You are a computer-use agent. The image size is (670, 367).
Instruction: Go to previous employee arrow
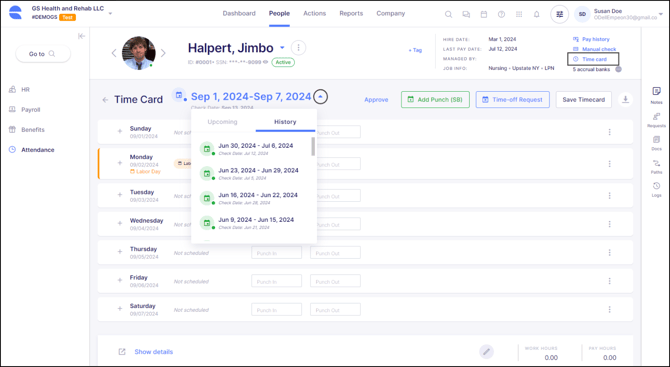[x=114, y=53]
